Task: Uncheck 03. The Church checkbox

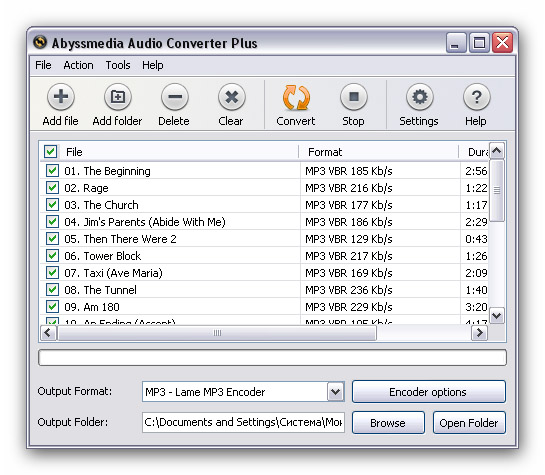Action: coord(52,204)
